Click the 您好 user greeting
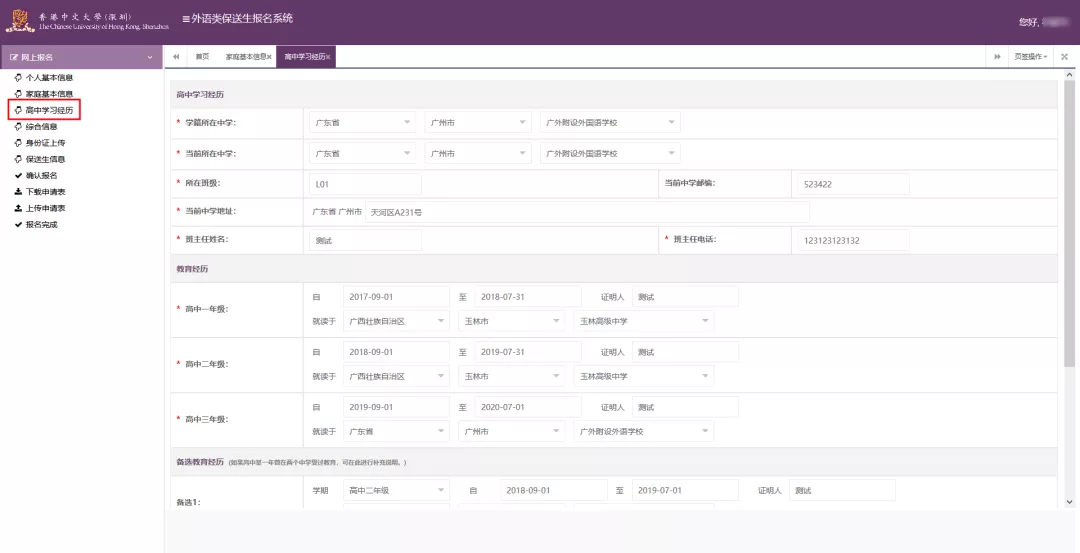The height and width of the screenshot is (553, 1080). (x=1043, y=22)
